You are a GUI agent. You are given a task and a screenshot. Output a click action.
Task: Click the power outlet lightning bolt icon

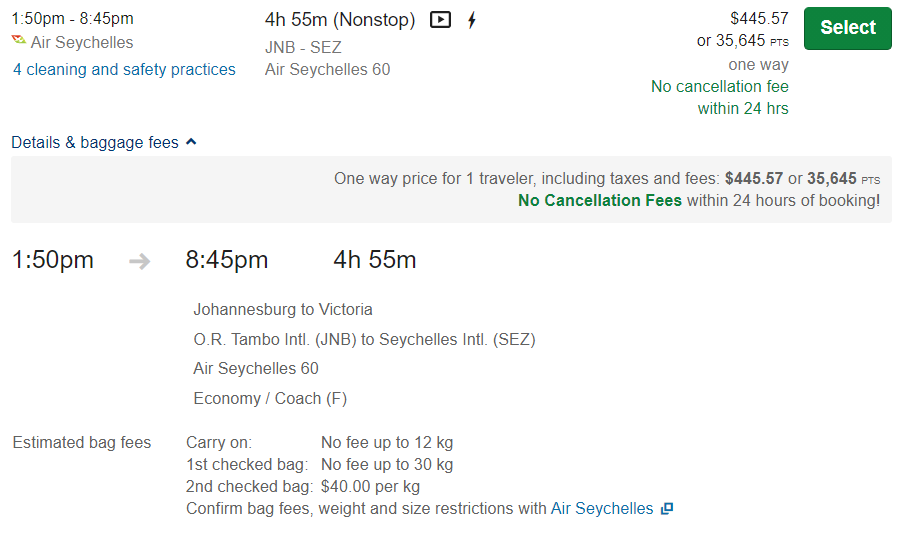(x=472, y=20)
